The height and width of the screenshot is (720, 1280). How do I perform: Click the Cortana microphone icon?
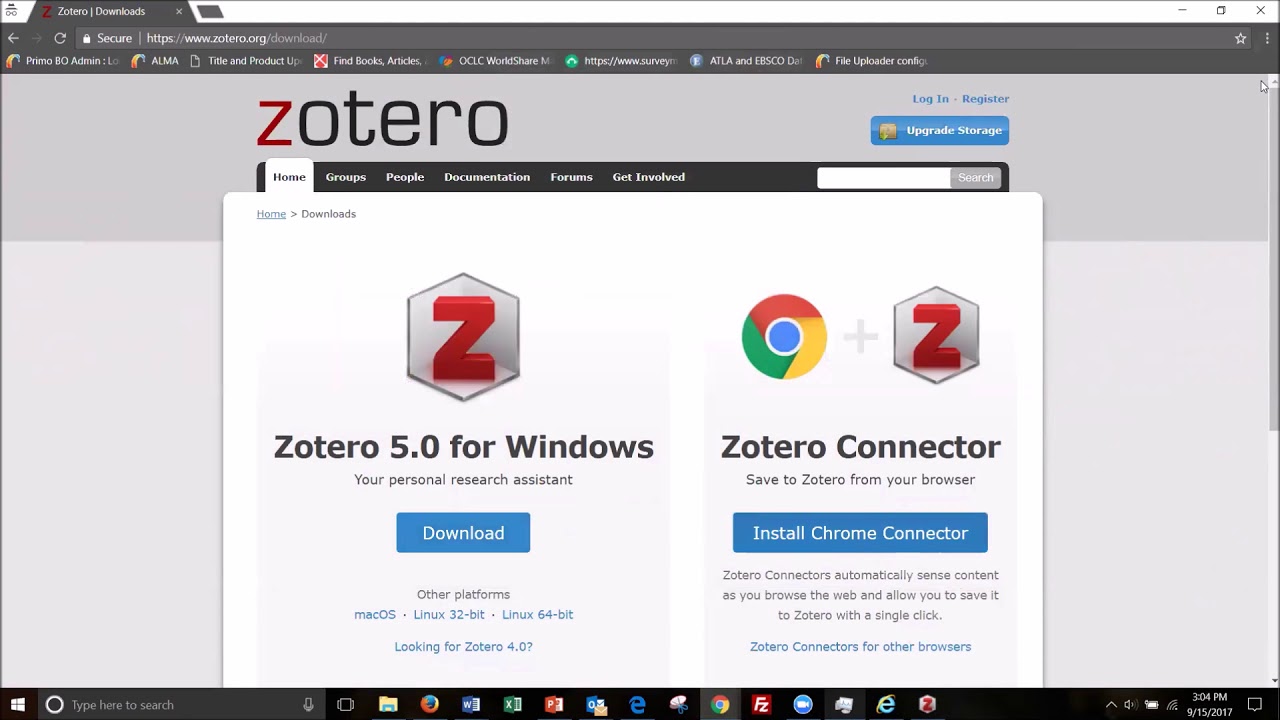pyautogui.click(x=308, y=705)
